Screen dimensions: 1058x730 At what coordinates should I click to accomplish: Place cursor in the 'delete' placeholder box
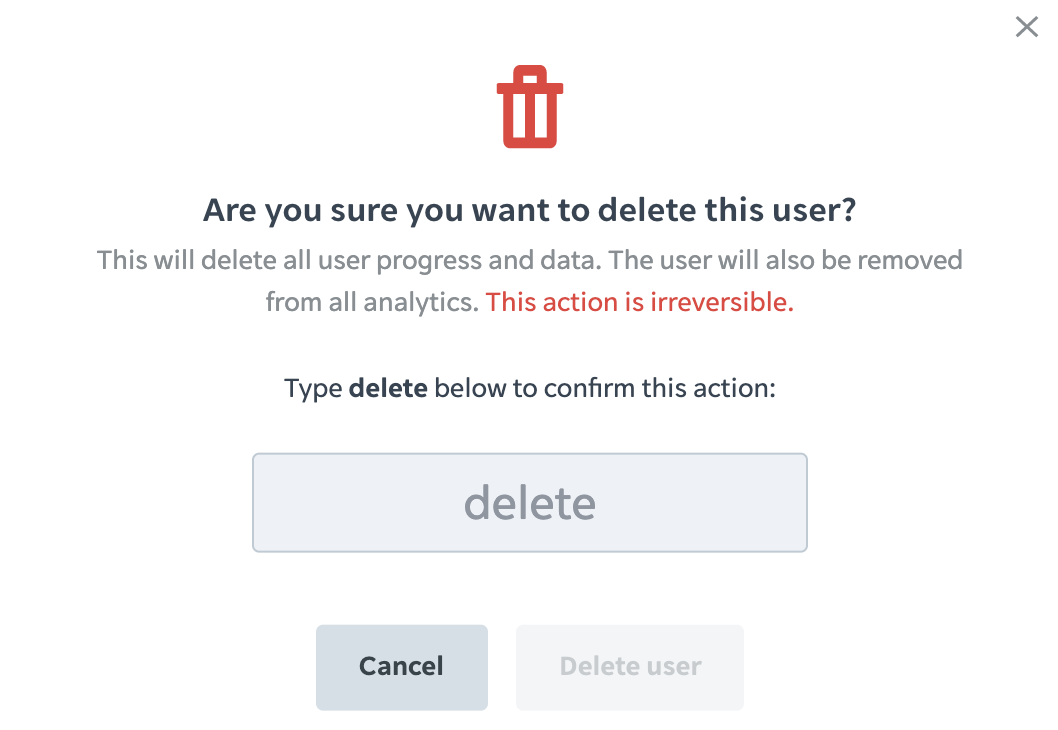coord(530,503)
